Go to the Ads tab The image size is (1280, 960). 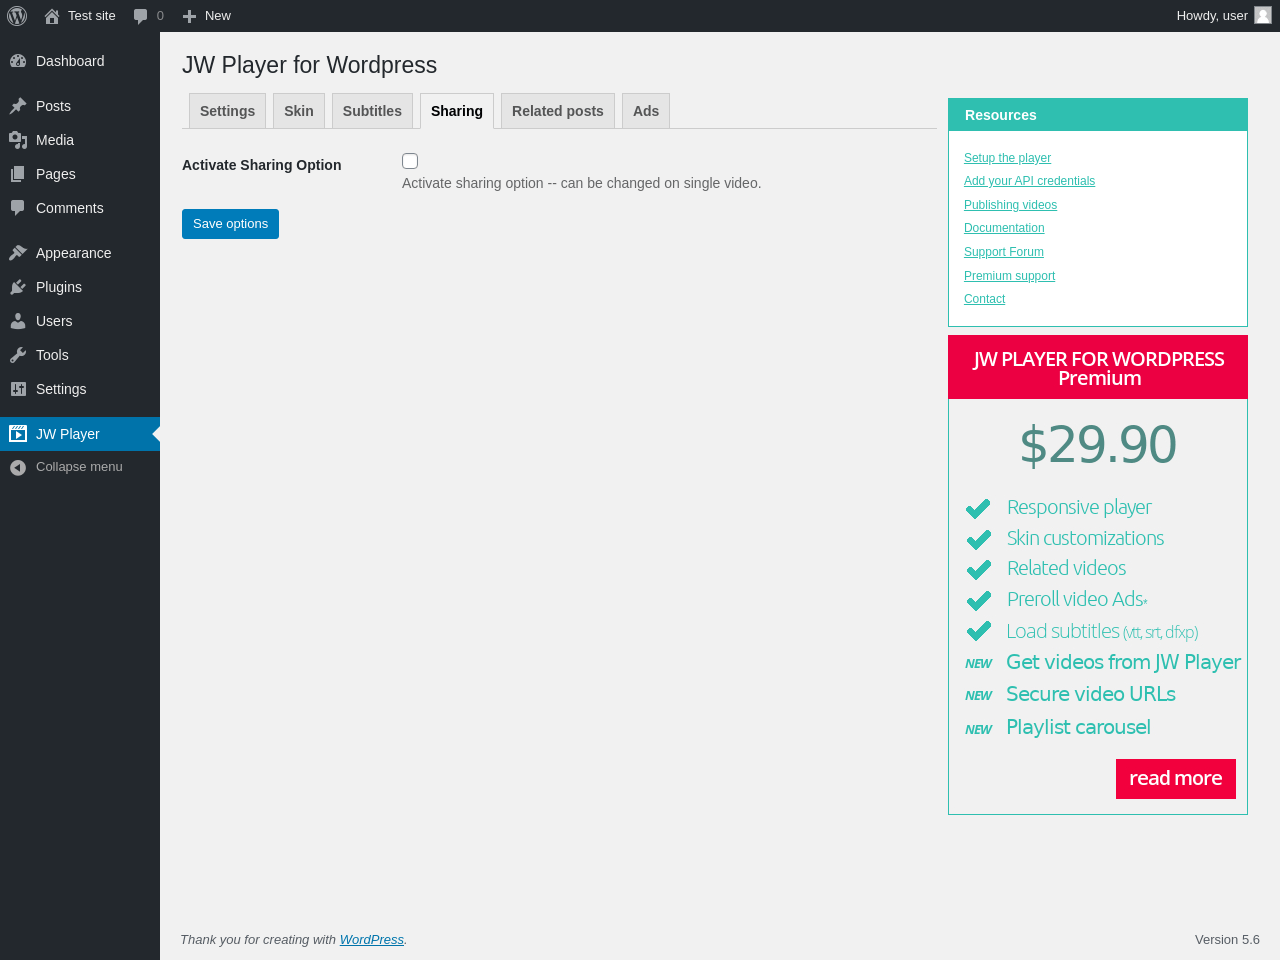click(646, 111)
